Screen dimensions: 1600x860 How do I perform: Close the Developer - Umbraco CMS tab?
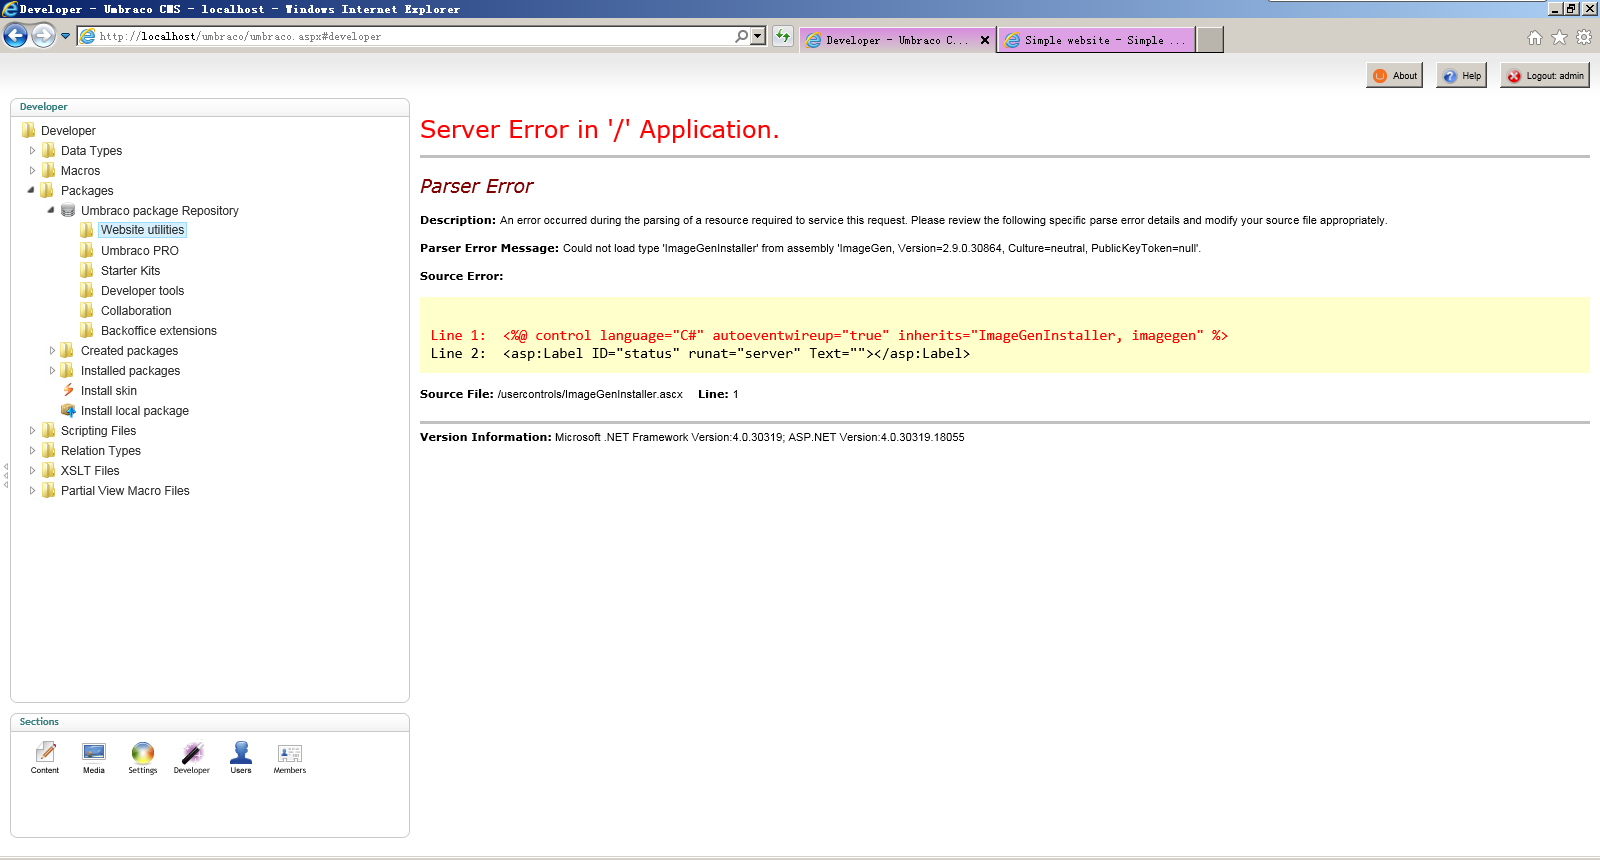984,40
